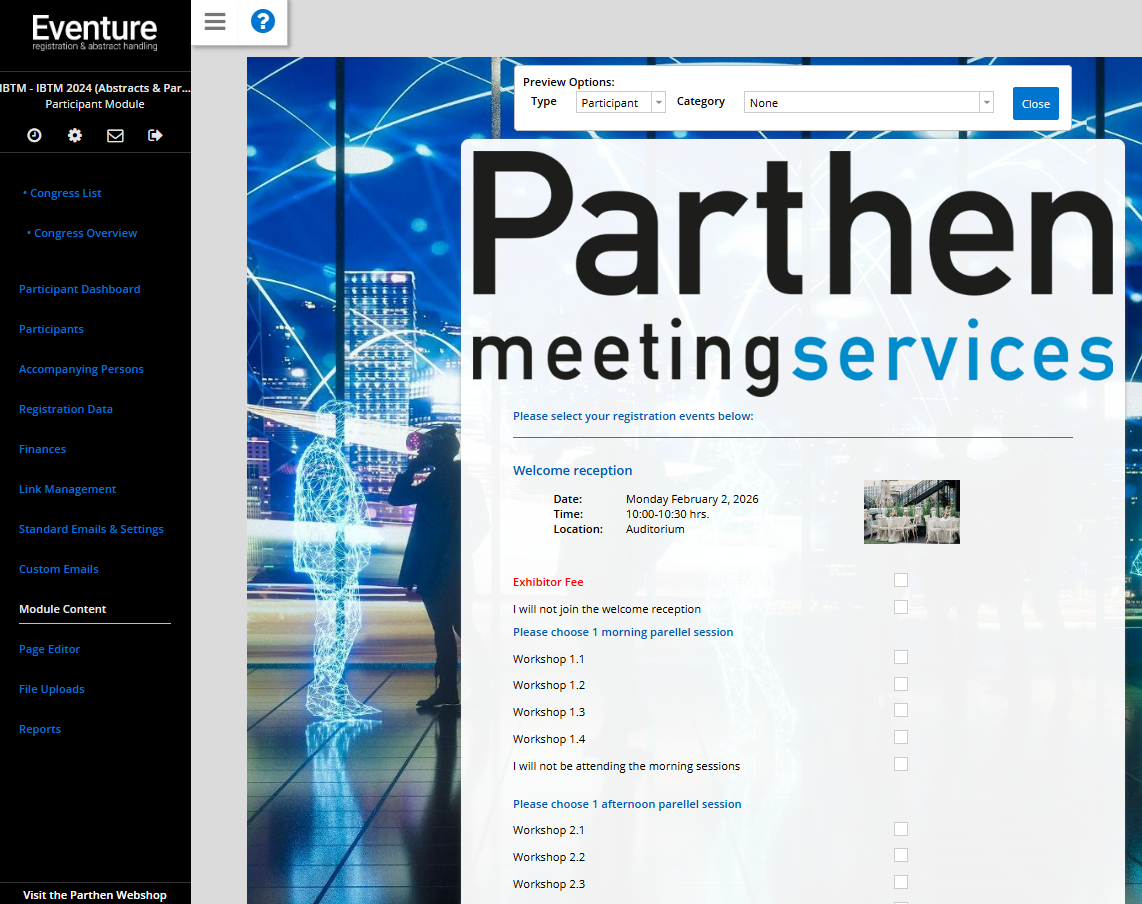Open File Uploads

[52, 689]
